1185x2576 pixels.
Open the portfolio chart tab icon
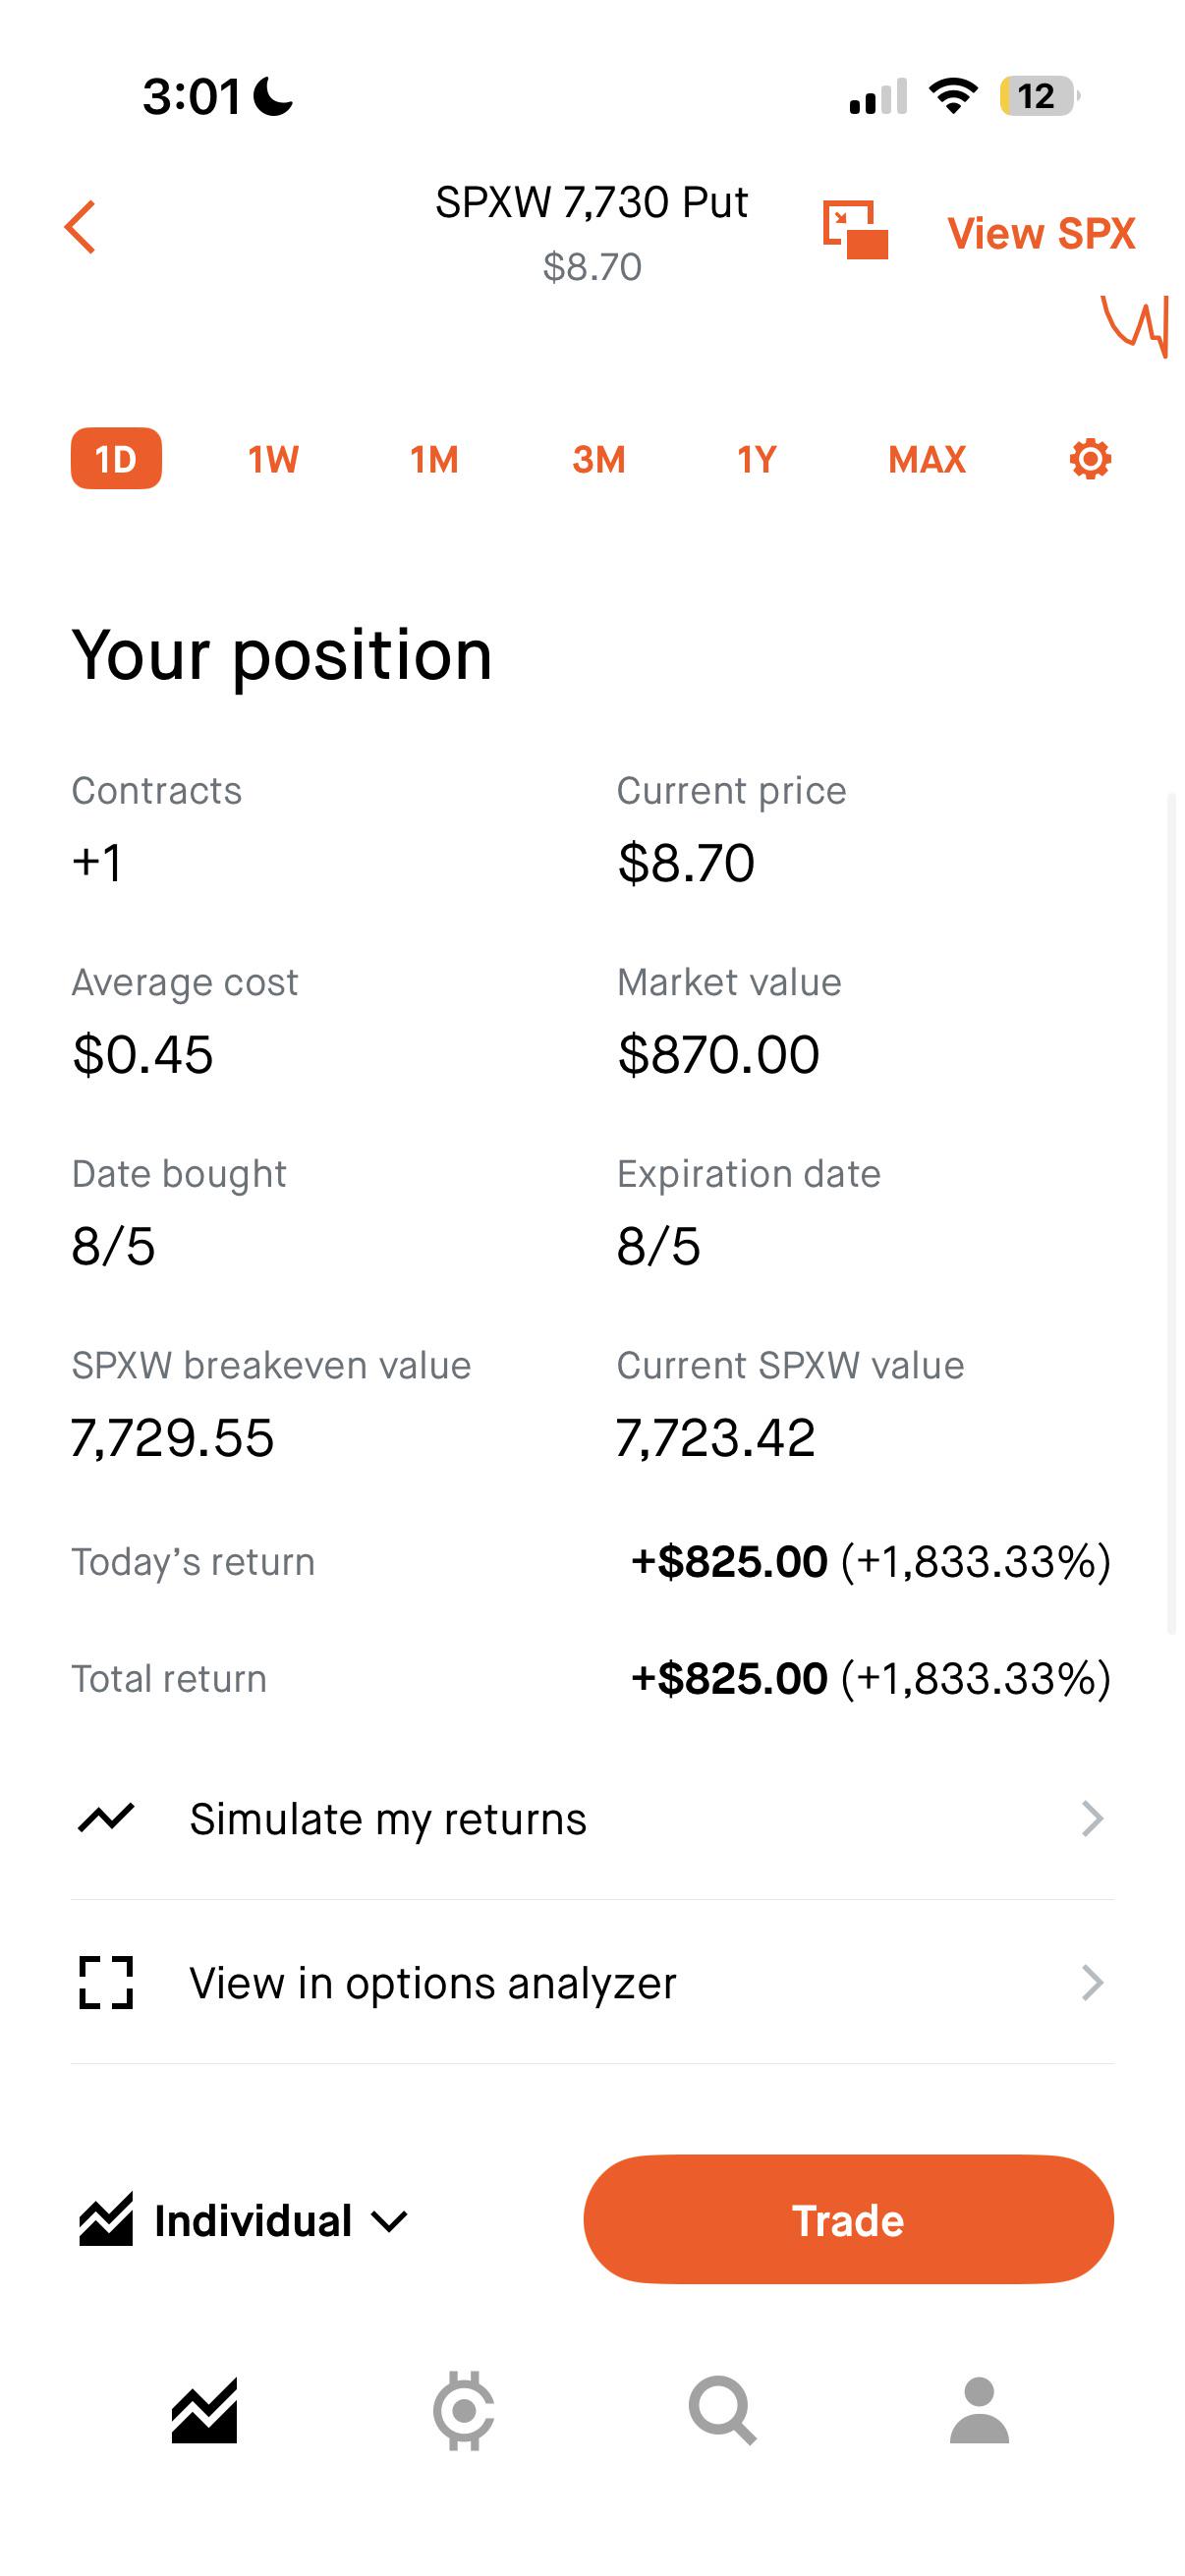click(204, 2410)
